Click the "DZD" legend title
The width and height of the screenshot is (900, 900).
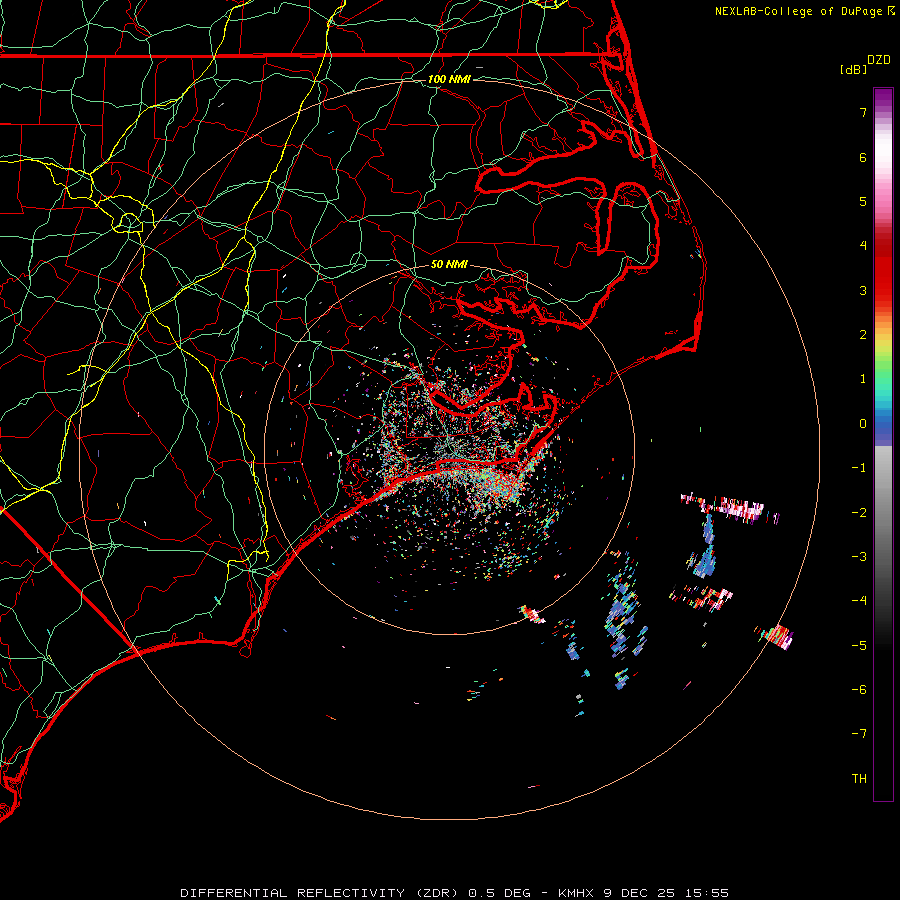pos(879,60)
